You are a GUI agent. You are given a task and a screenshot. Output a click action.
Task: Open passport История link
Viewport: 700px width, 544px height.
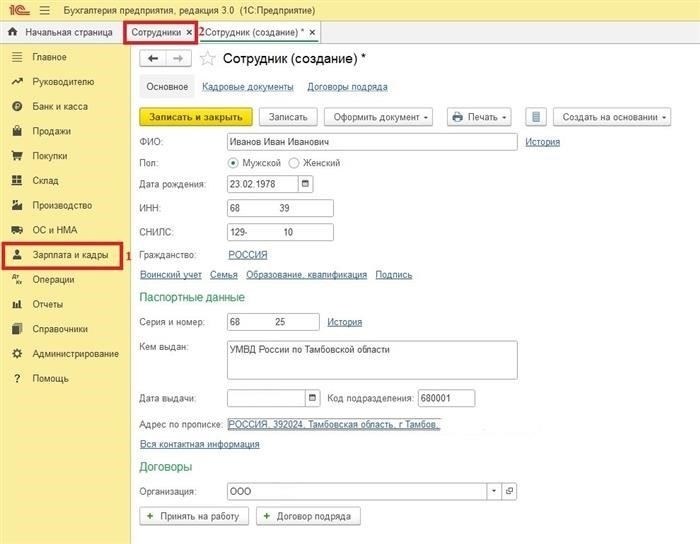345,322
